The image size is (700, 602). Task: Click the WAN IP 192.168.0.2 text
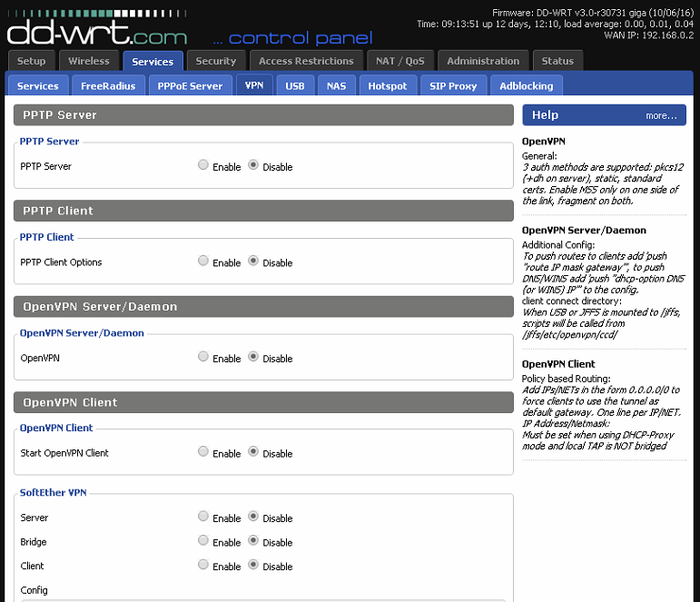[649, 35]
